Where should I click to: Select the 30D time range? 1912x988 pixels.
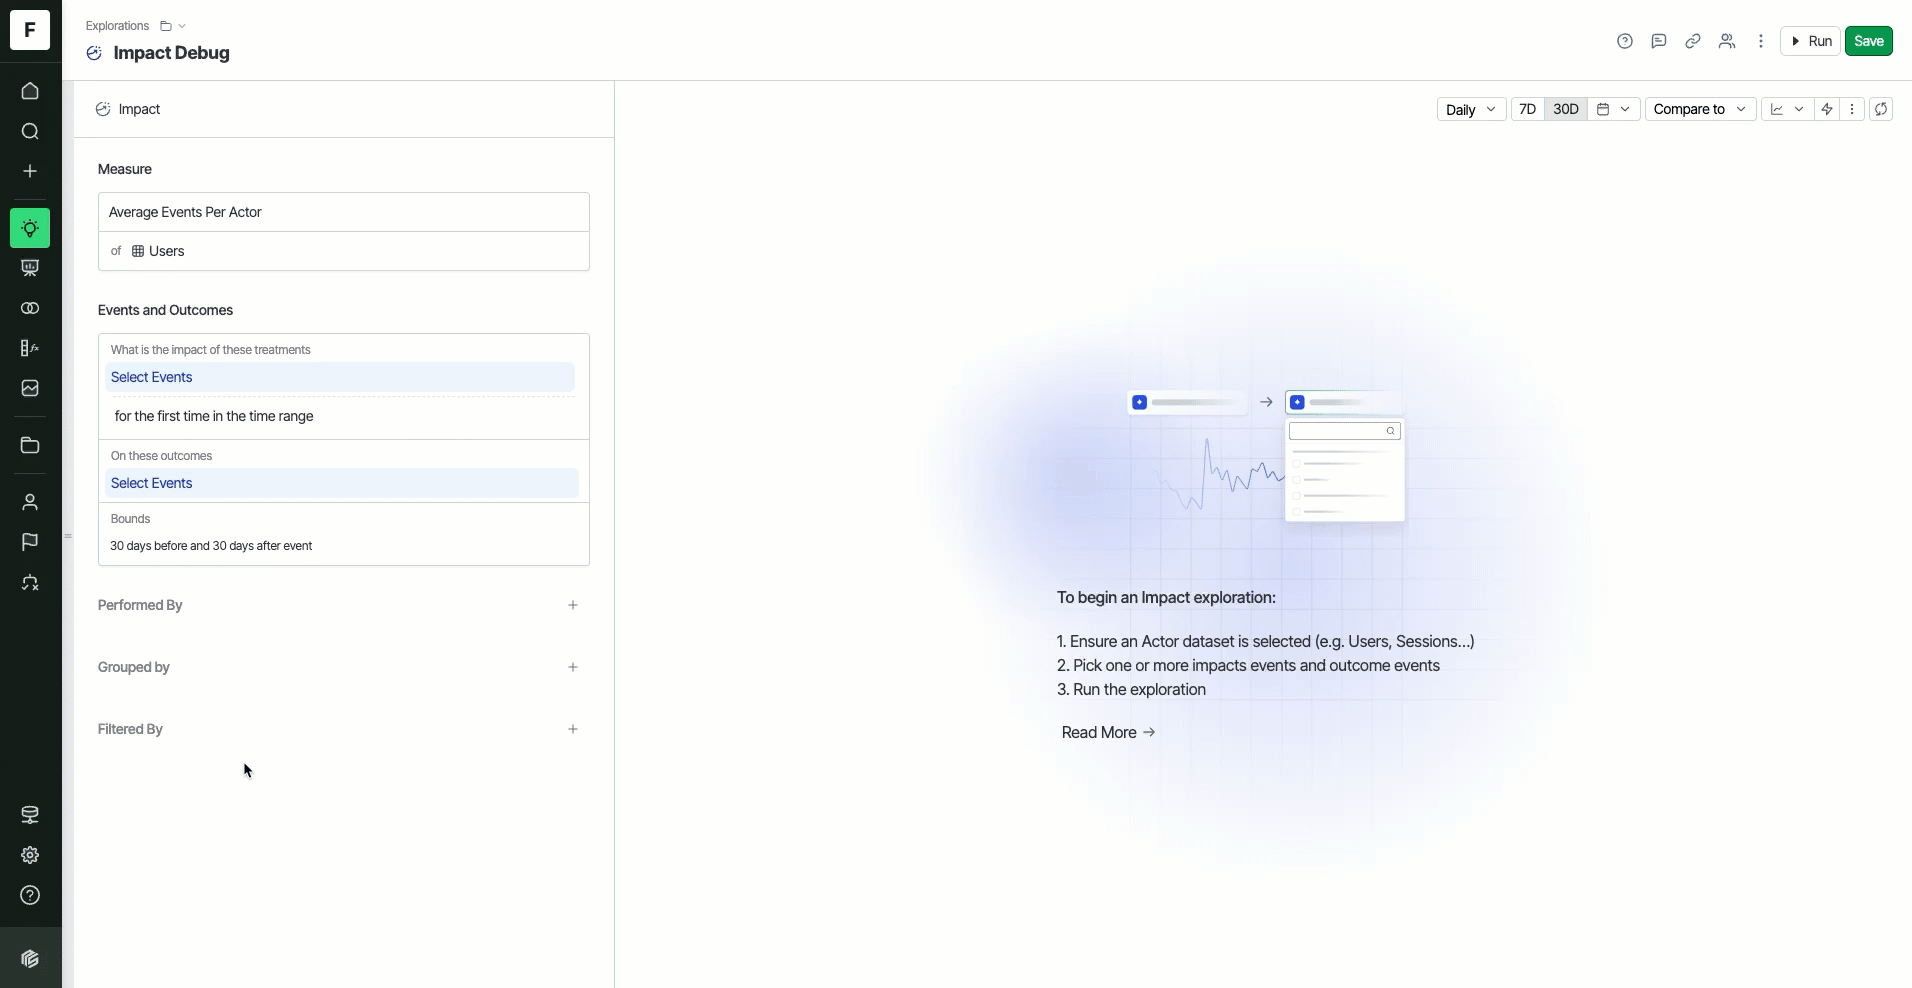[x=1565, y=109]
